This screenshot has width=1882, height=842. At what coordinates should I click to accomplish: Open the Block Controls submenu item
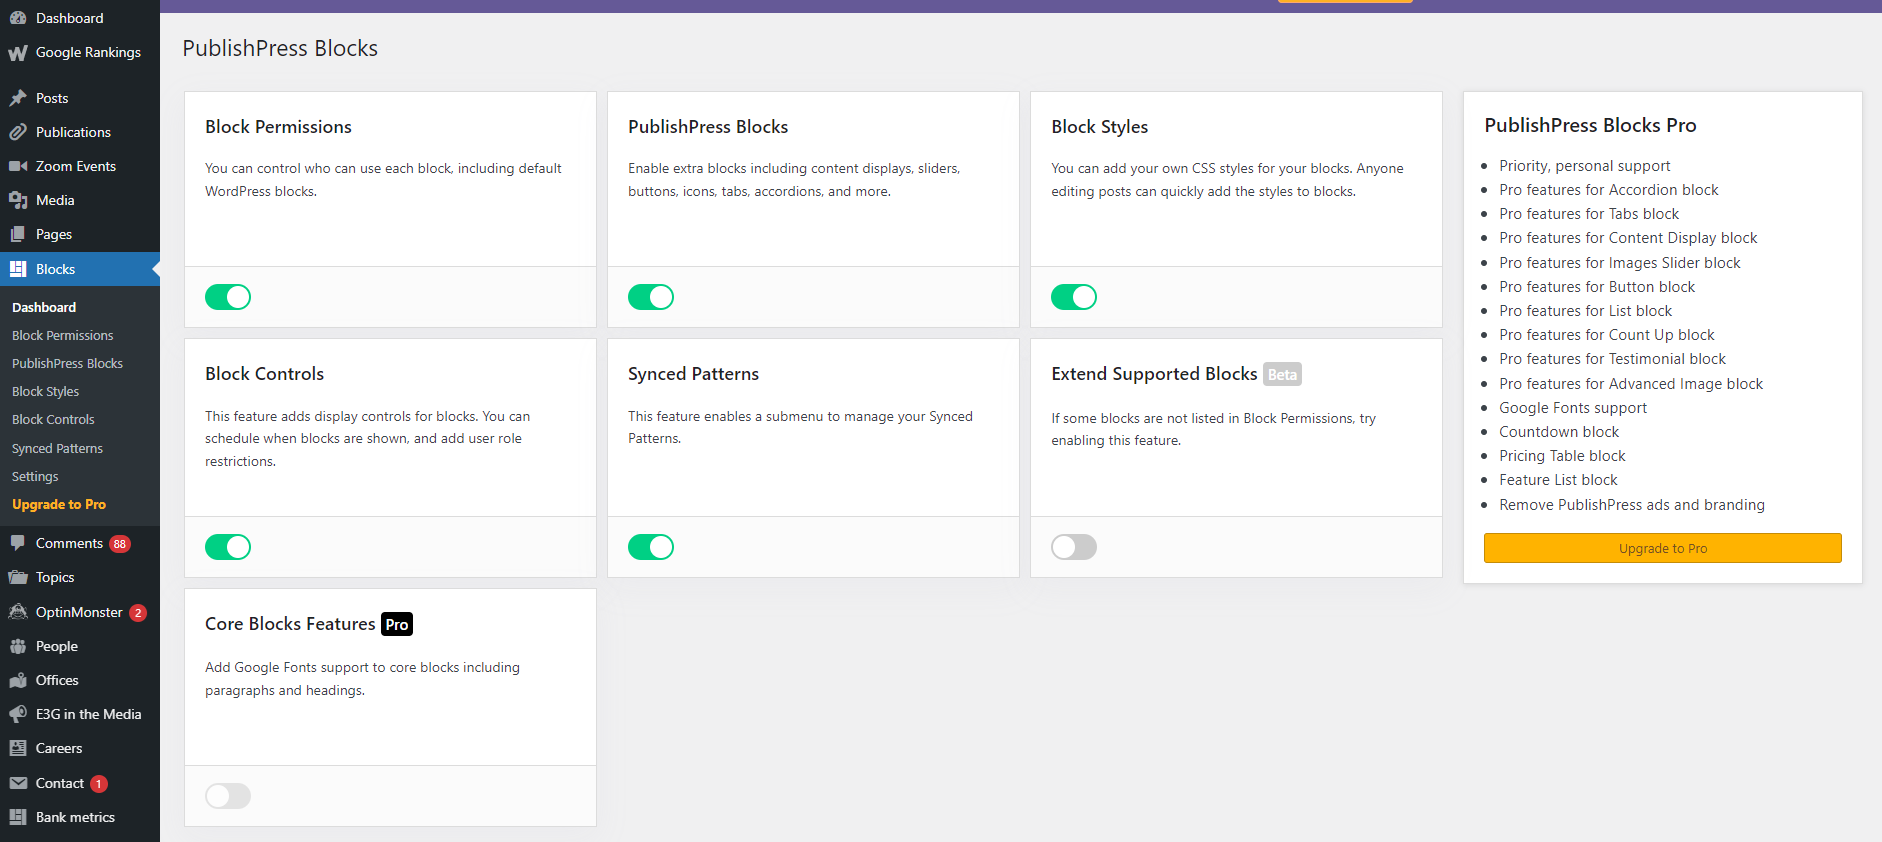pyautogui.click(x=53, y=419)
